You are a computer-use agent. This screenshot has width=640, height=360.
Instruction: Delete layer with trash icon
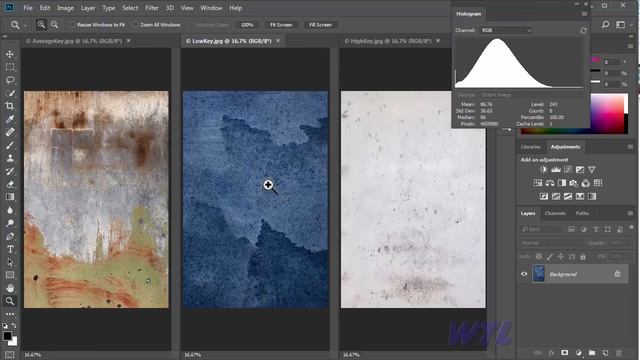point(619,353)
